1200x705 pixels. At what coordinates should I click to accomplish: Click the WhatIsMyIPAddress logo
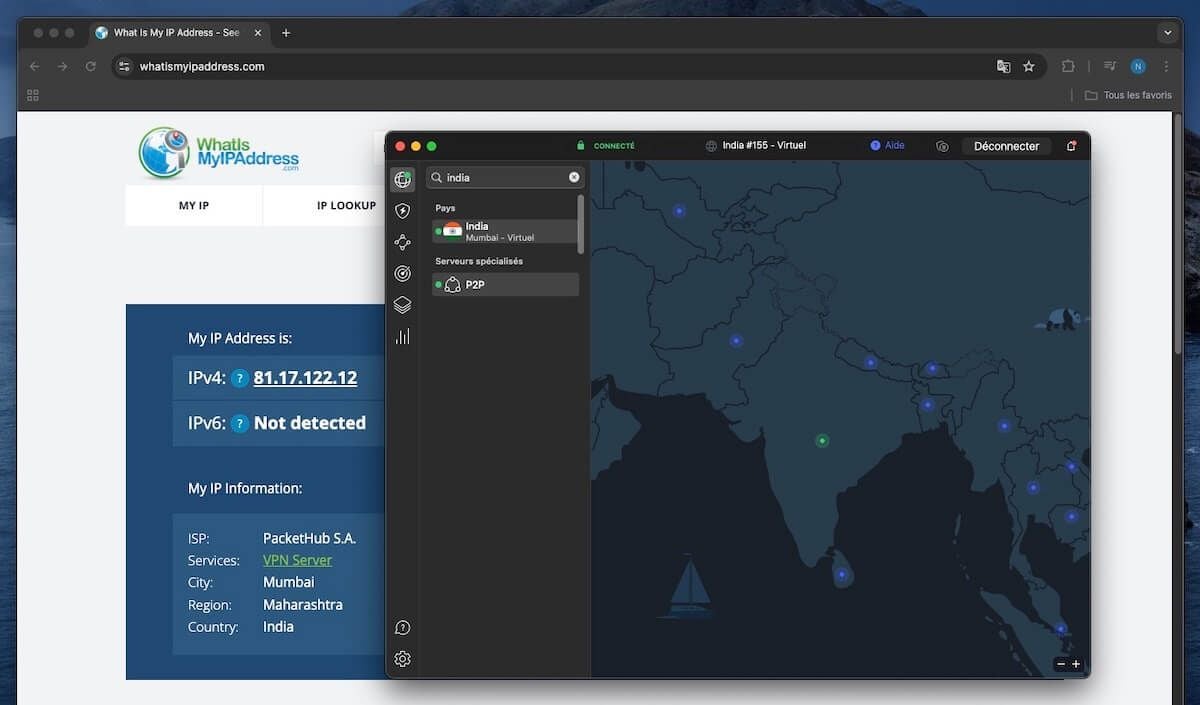point(219,152)
